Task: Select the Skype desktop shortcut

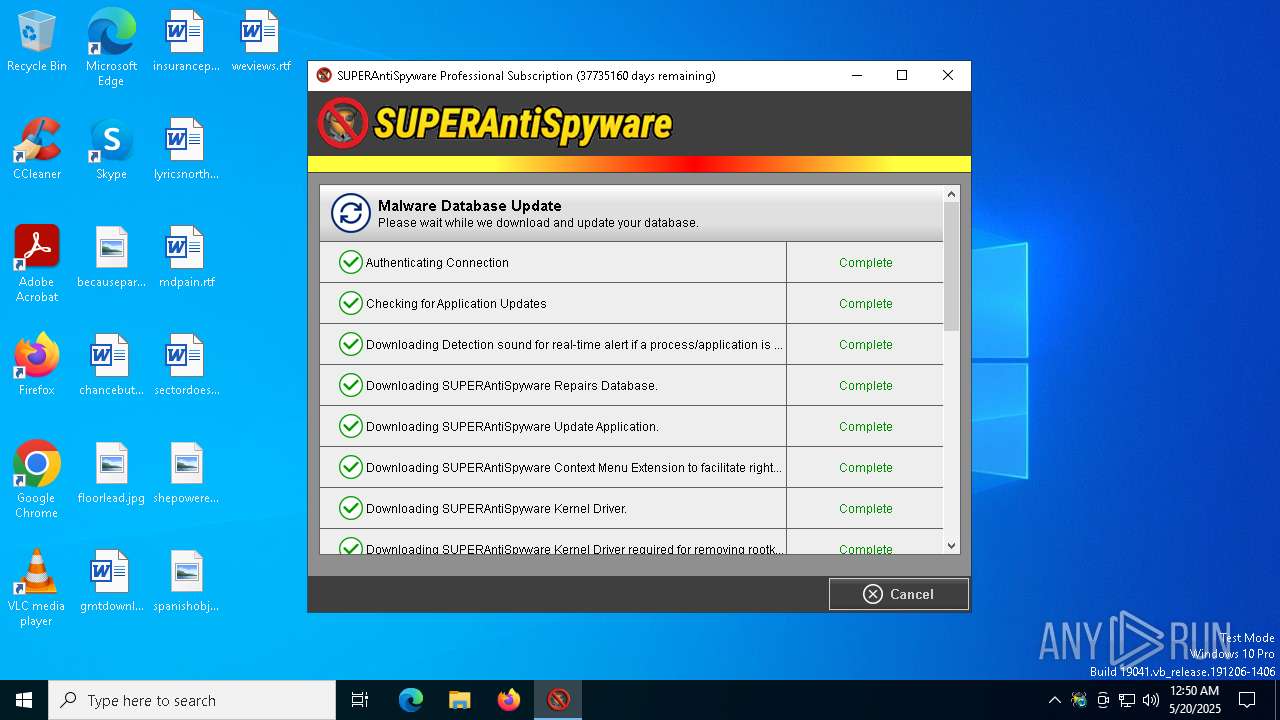Action: (x=111, y=149)
